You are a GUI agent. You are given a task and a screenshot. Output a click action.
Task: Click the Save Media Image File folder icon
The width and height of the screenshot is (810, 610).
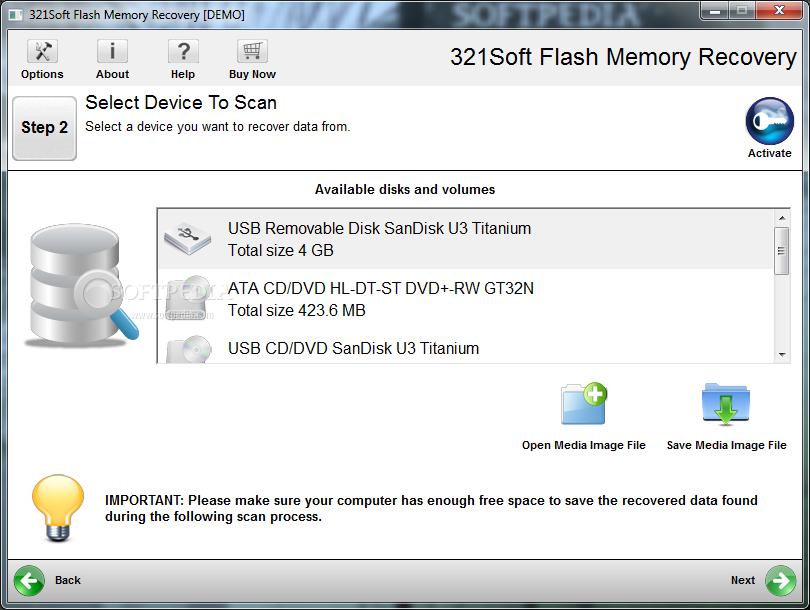pyautogui.click(x=726, y=404)
